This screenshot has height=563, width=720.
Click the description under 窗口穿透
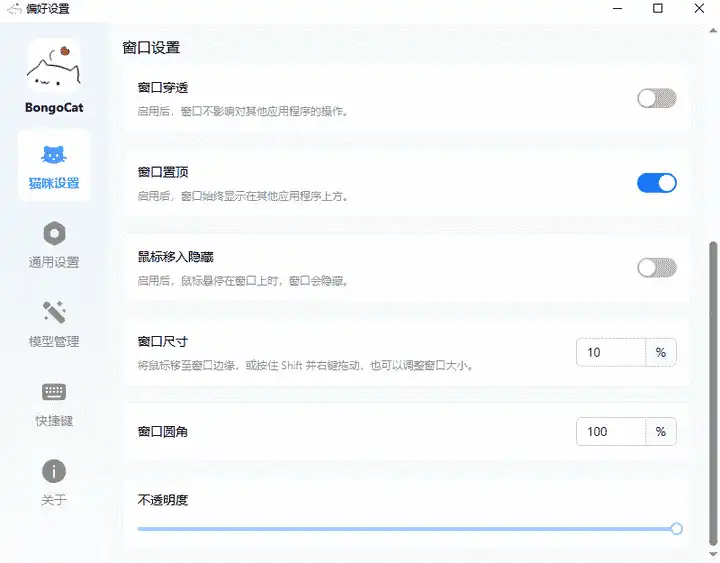coord(242,111)
